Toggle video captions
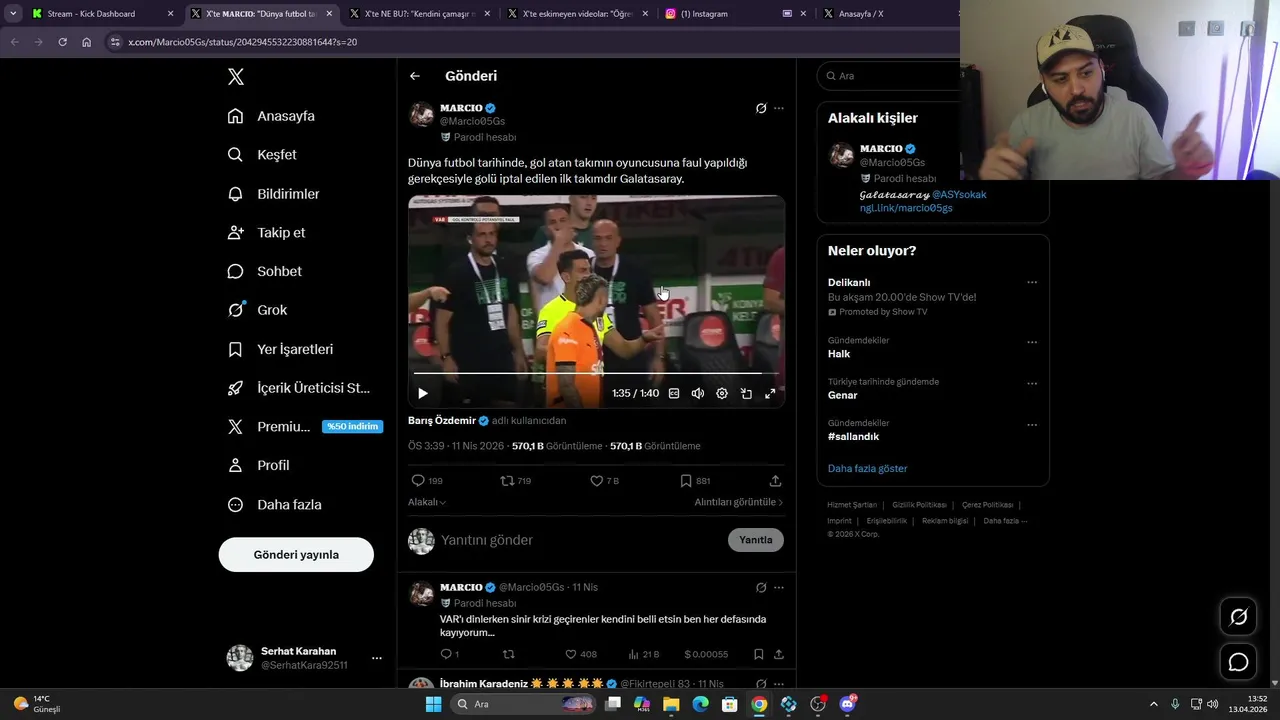1280x720 pixels. click(x=674, y=394)
